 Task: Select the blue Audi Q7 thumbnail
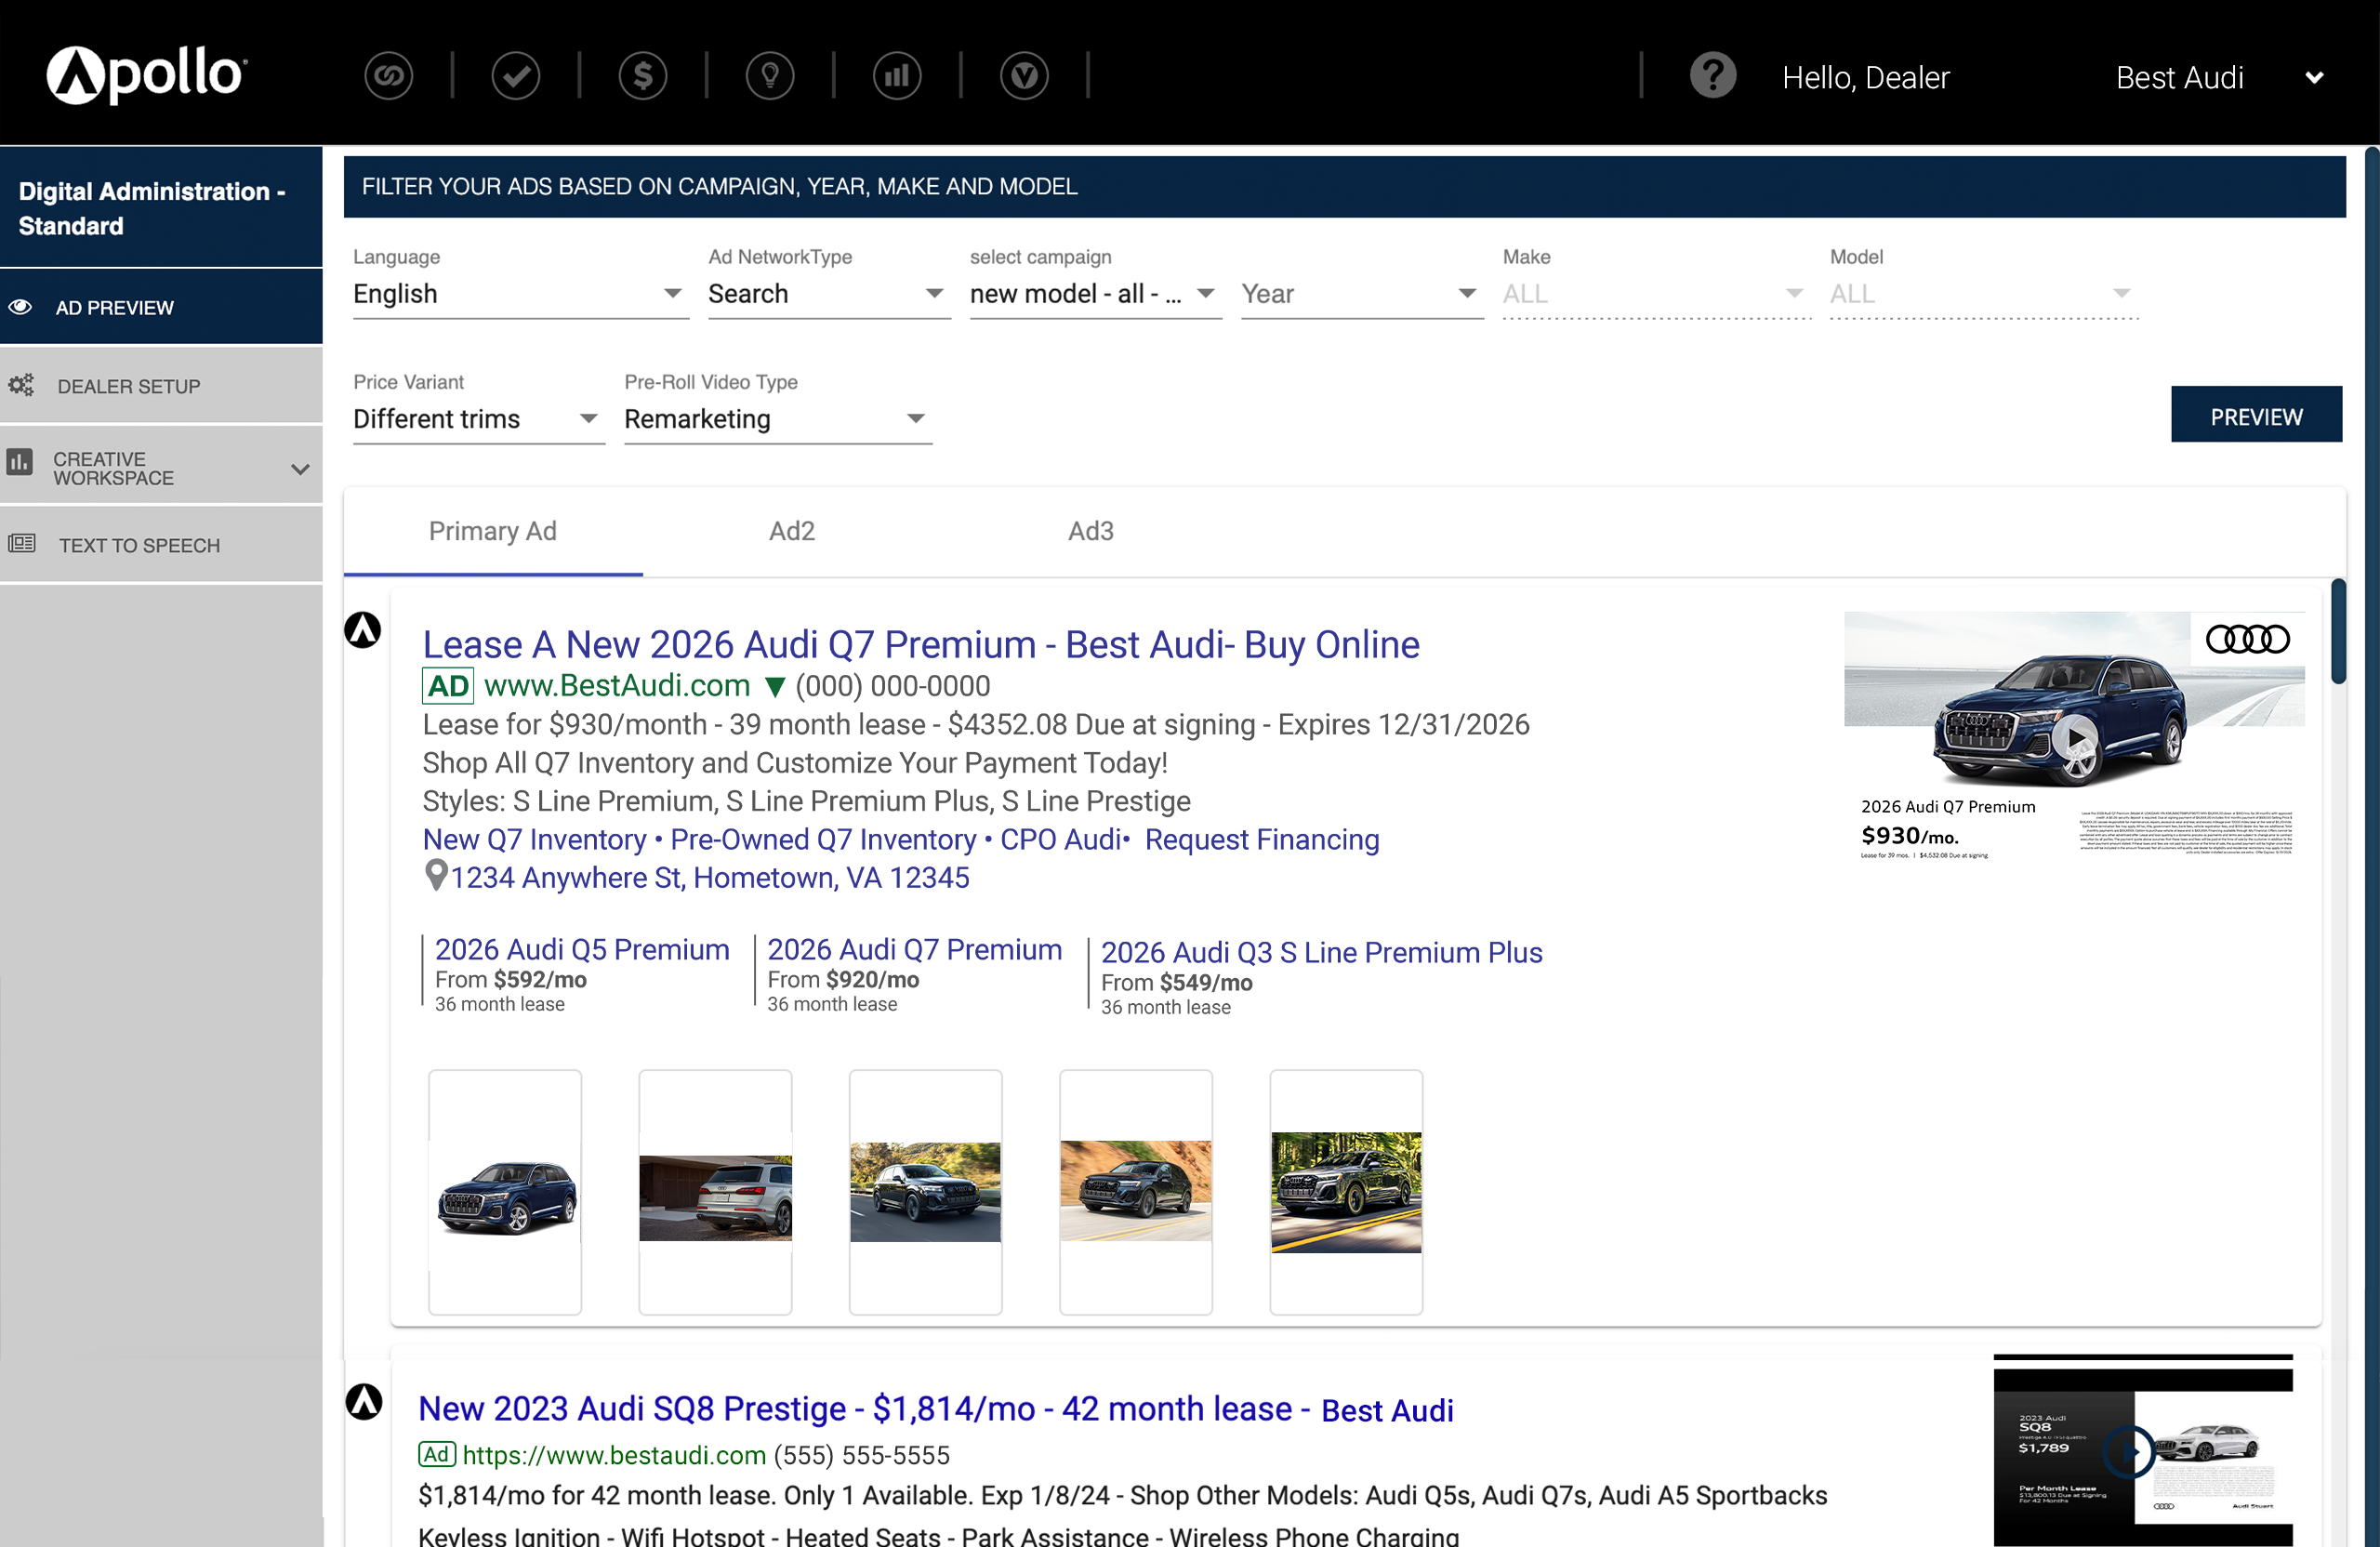(x=505, y=1191)
